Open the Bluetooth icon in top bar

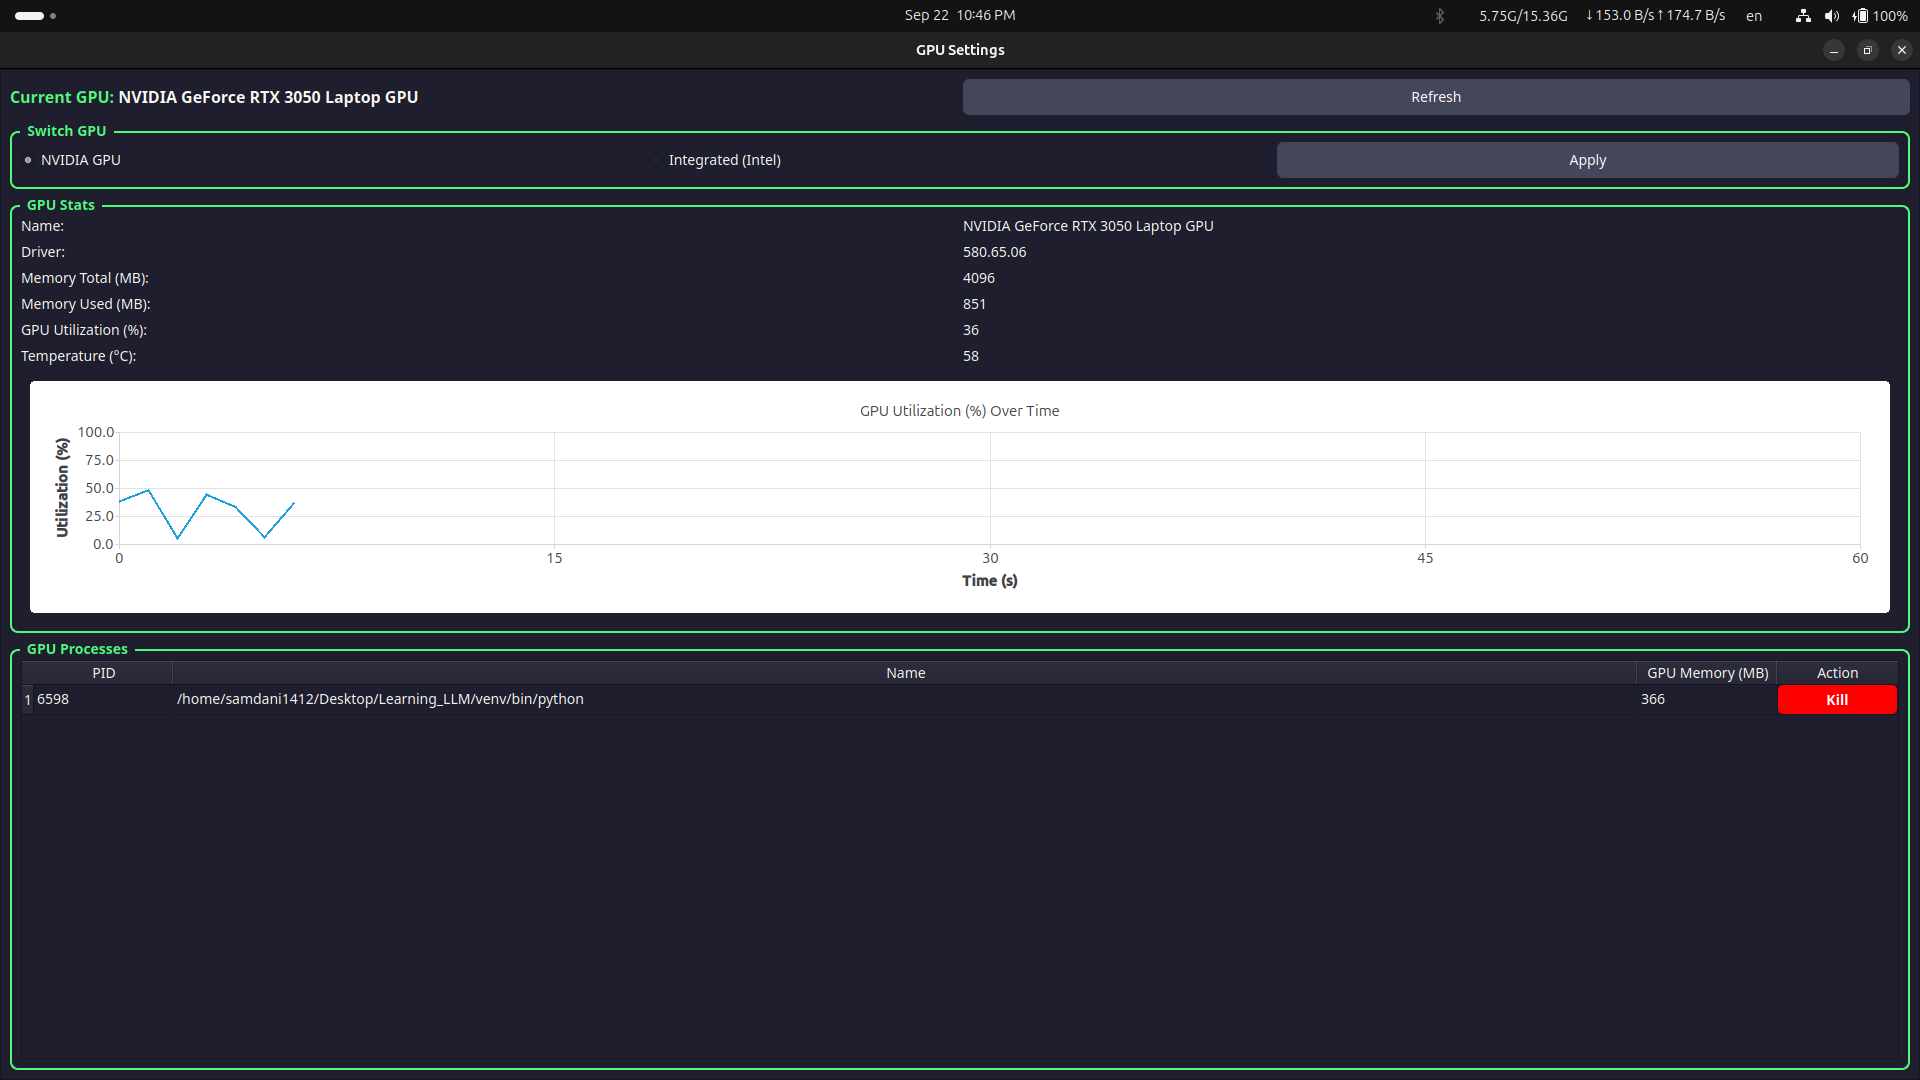1440,16
